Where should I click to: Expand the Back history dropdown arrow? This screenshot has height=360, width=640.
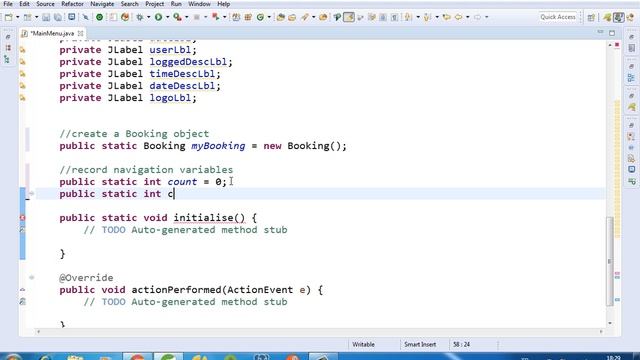pos(467,17)
